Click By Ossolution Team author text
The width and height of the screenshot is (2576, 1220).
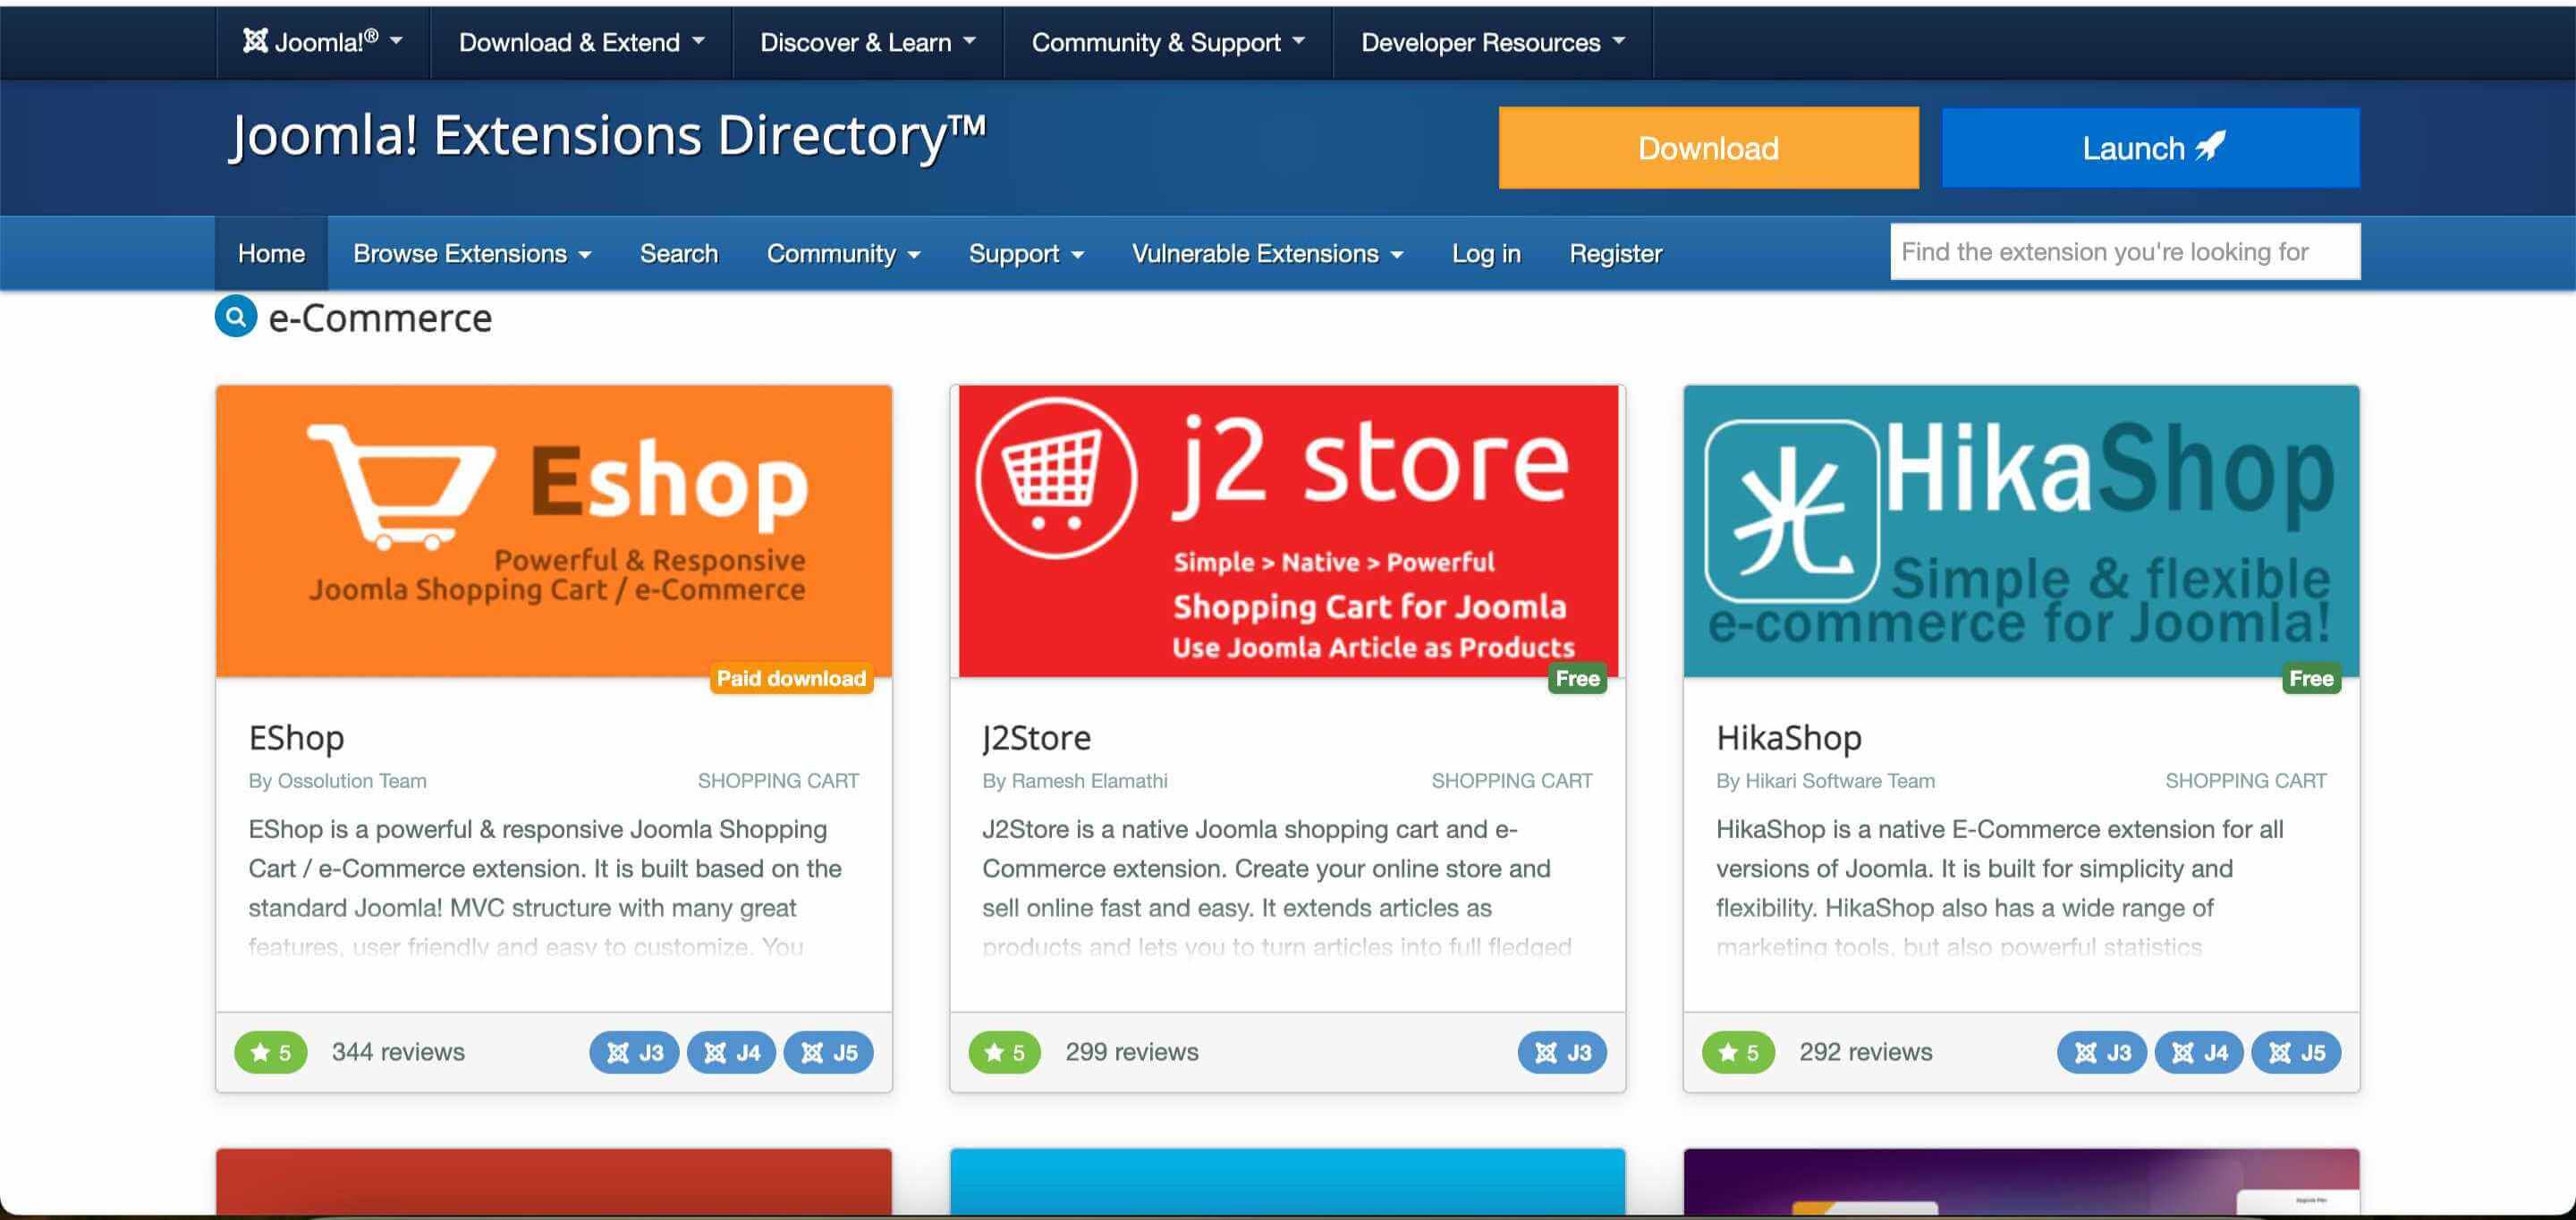click(x=337, y=781)
